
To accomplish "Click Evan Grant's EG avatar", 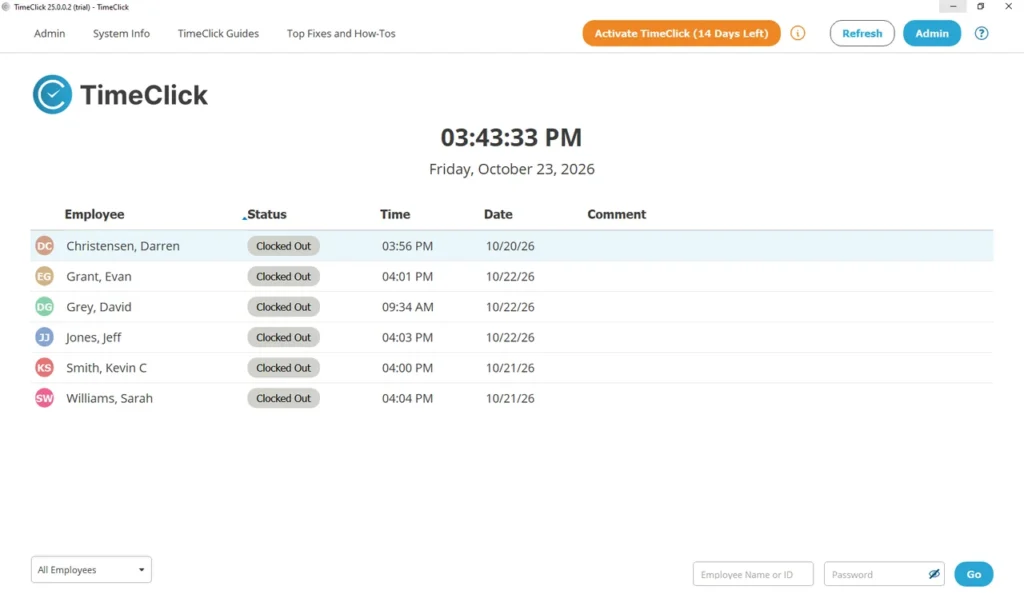I will click(44, 276).
